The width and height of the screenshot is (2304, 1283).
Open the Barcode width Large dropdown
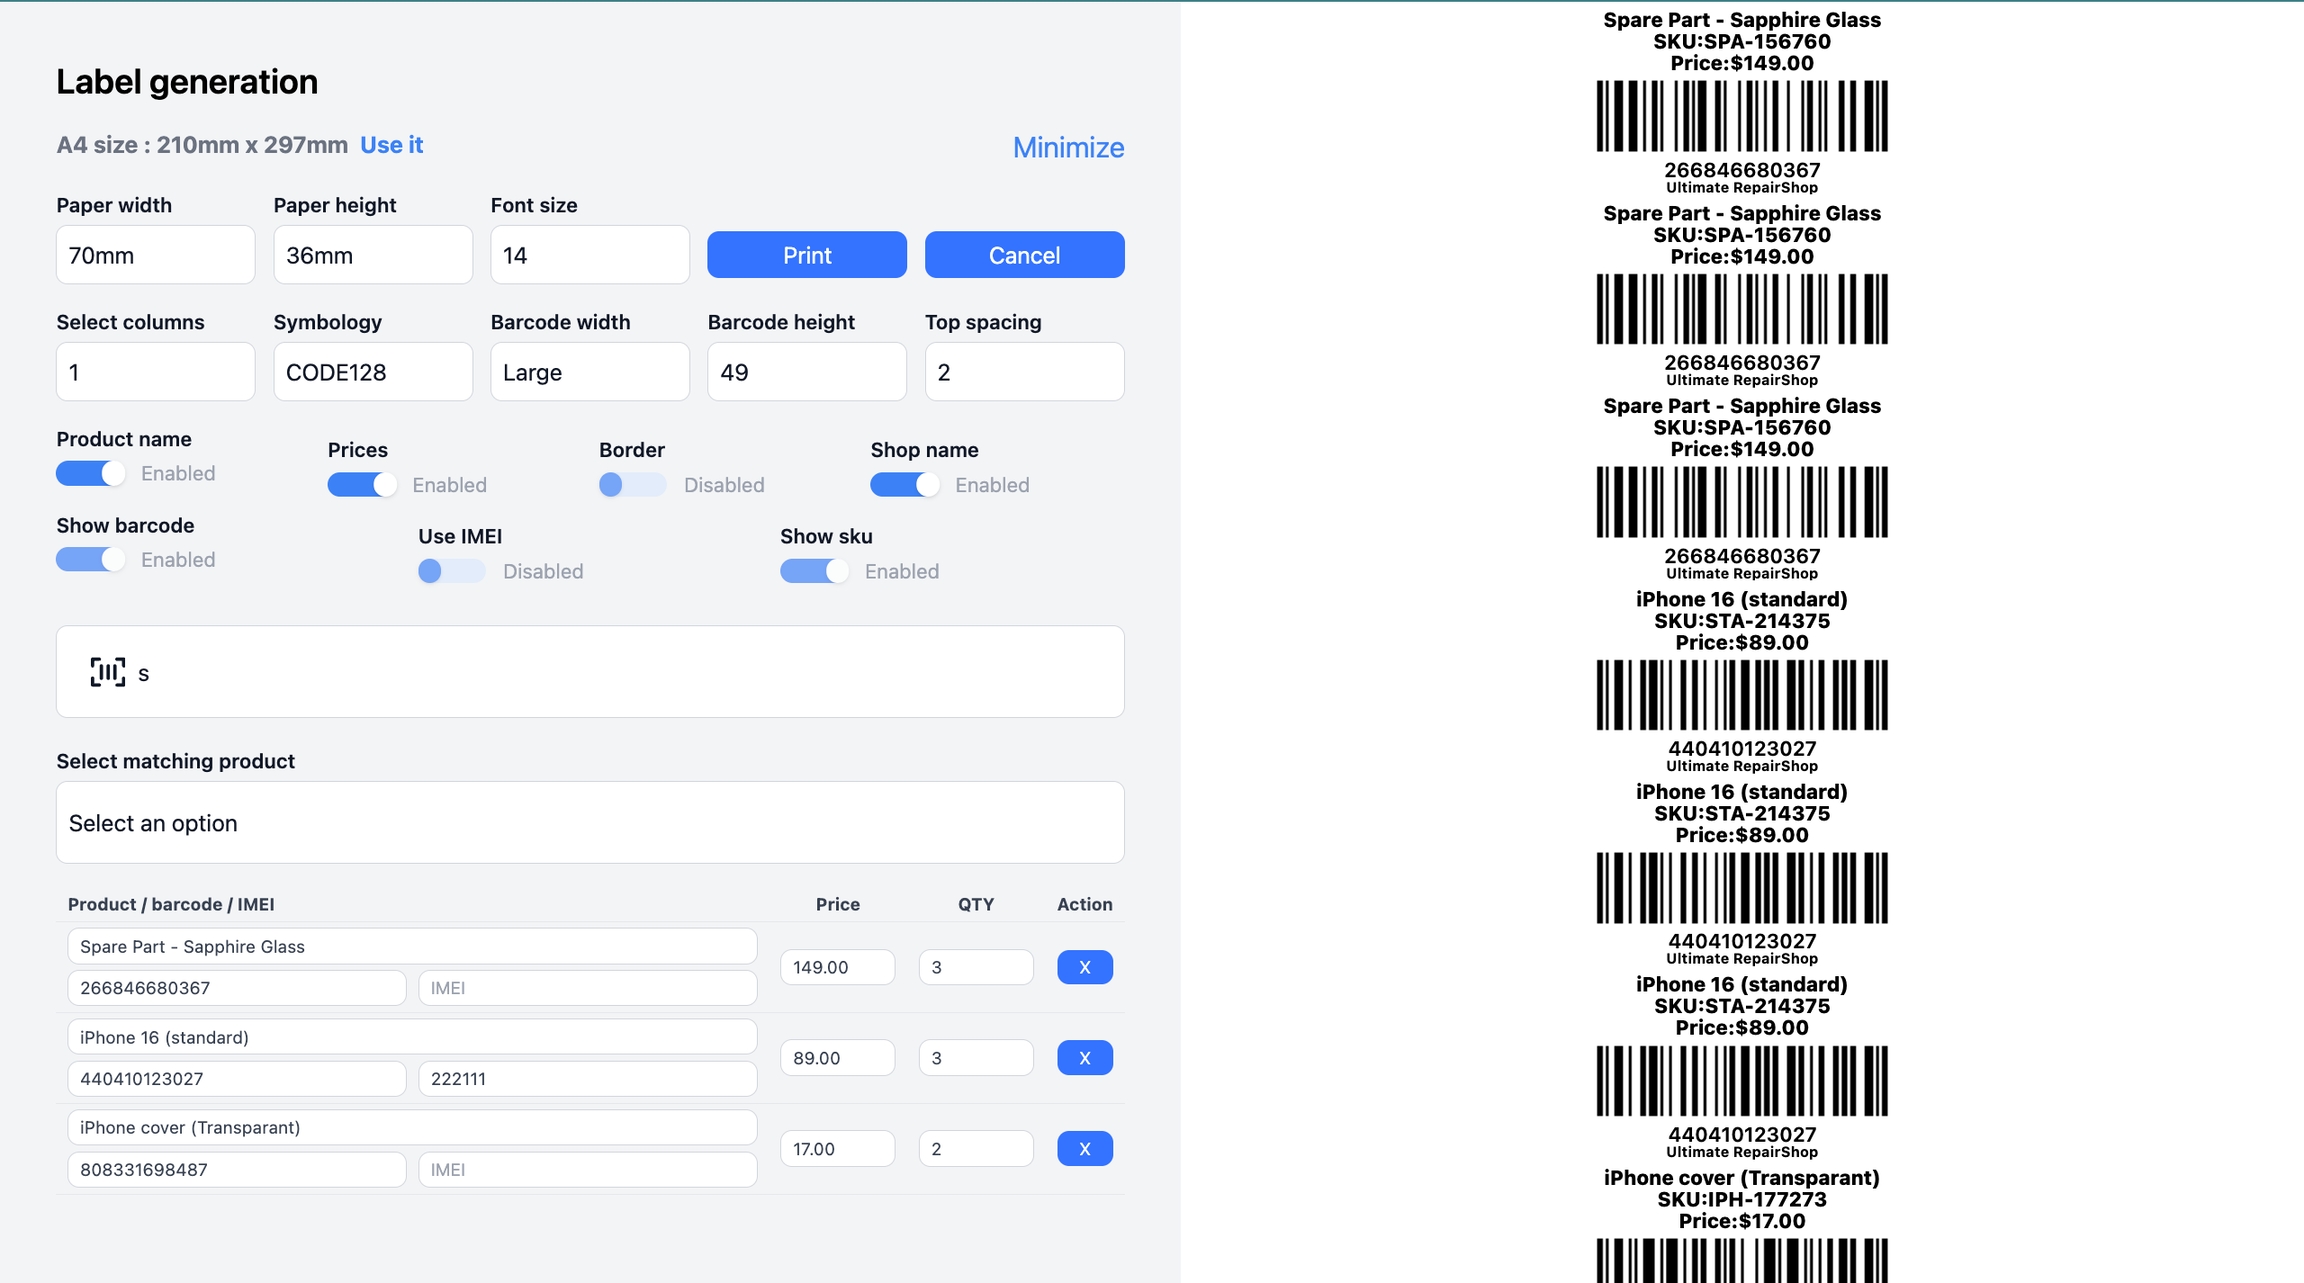coord(589,372)
